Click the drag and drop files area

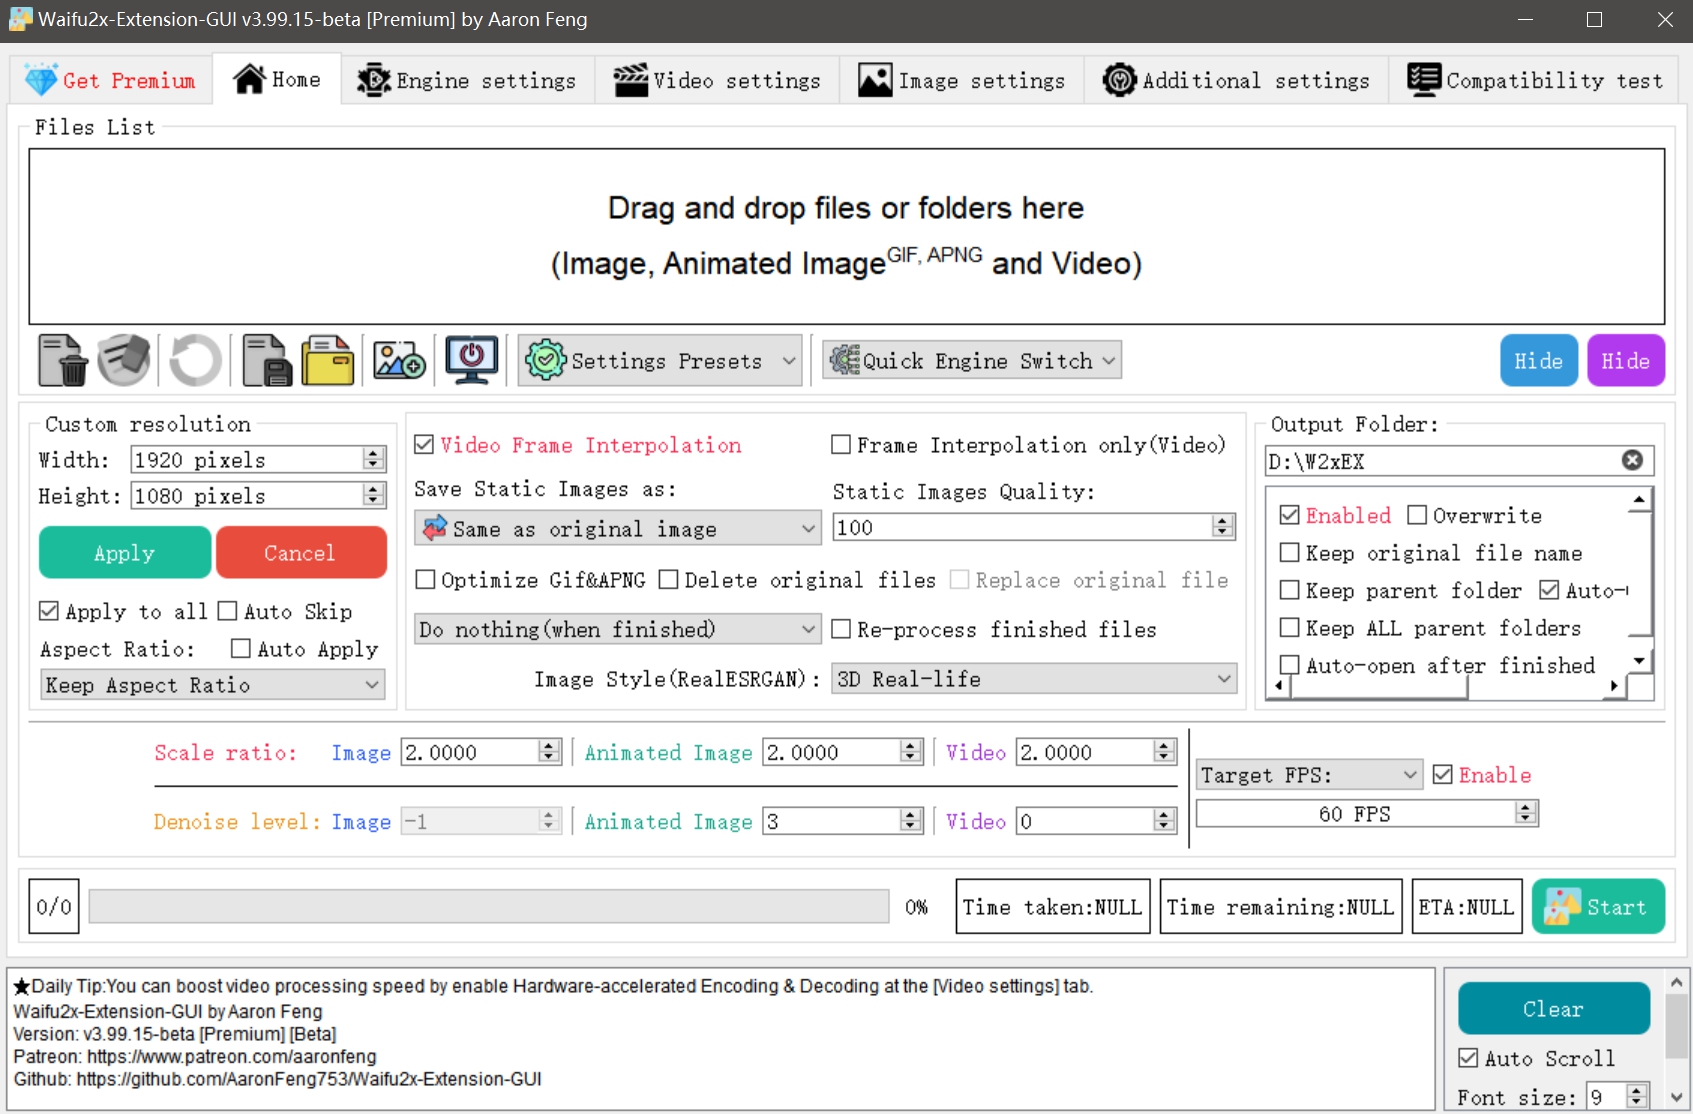[846, 236]
